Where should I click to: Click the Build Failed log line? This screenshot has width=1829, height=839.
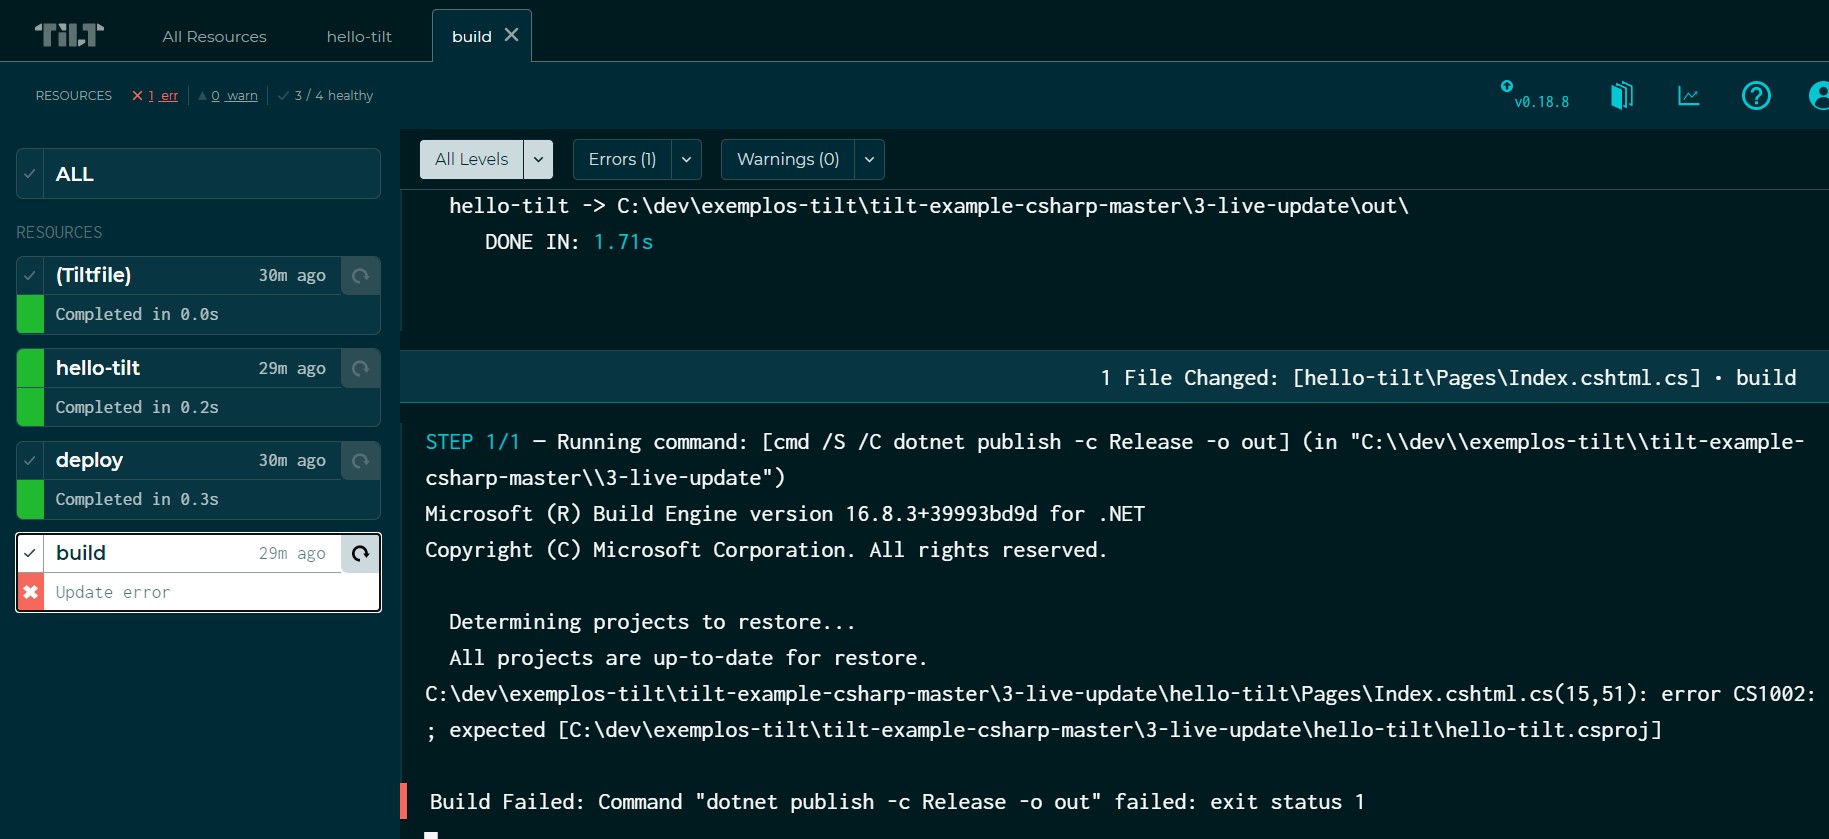coord(897,802)
